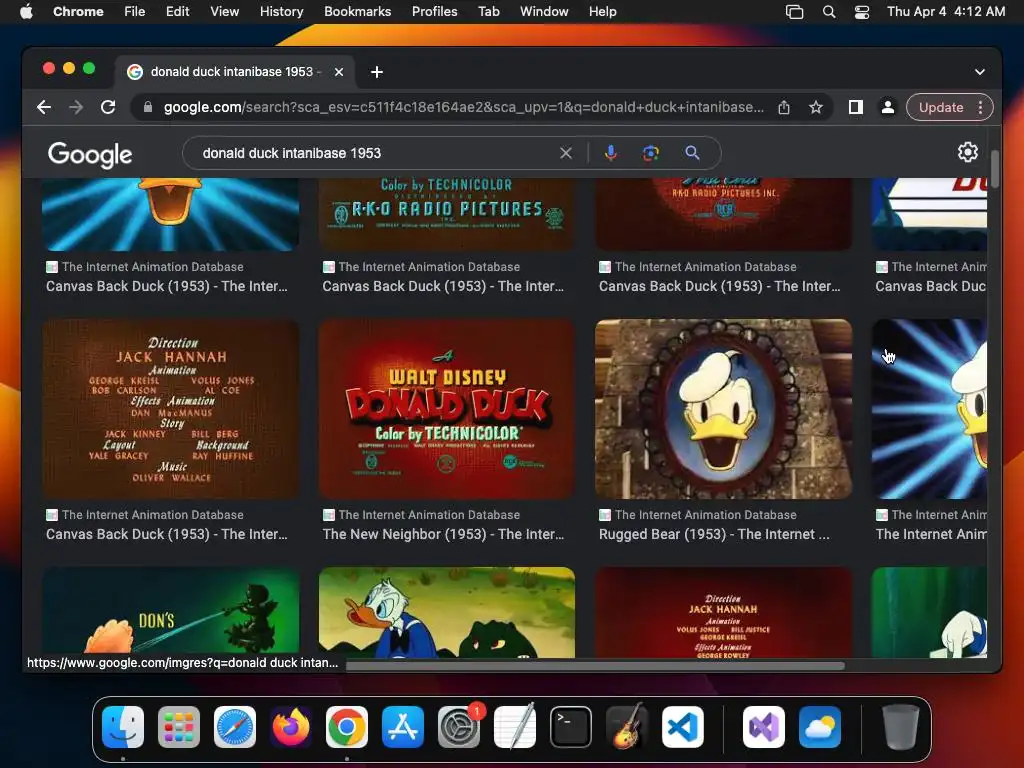The image size is (1024, 768).
Task: Click the forward navigation arrow
Action: click(x=76, y=107)
